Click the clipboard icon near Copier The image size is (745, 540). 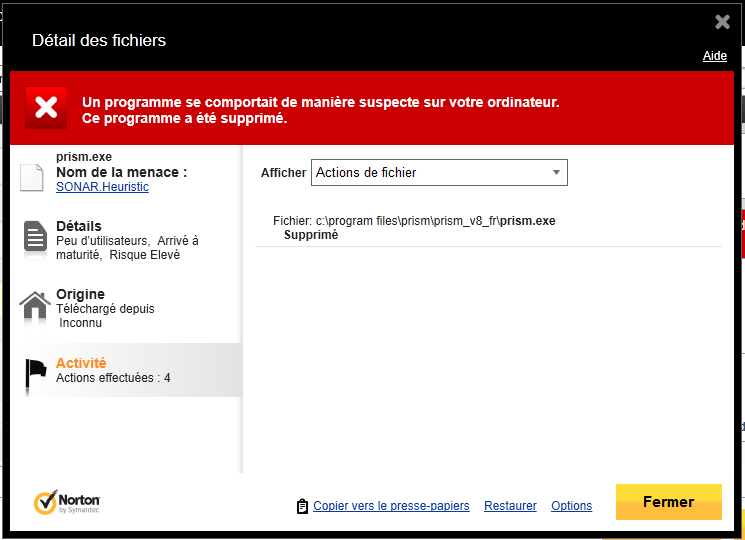[302, 506]
